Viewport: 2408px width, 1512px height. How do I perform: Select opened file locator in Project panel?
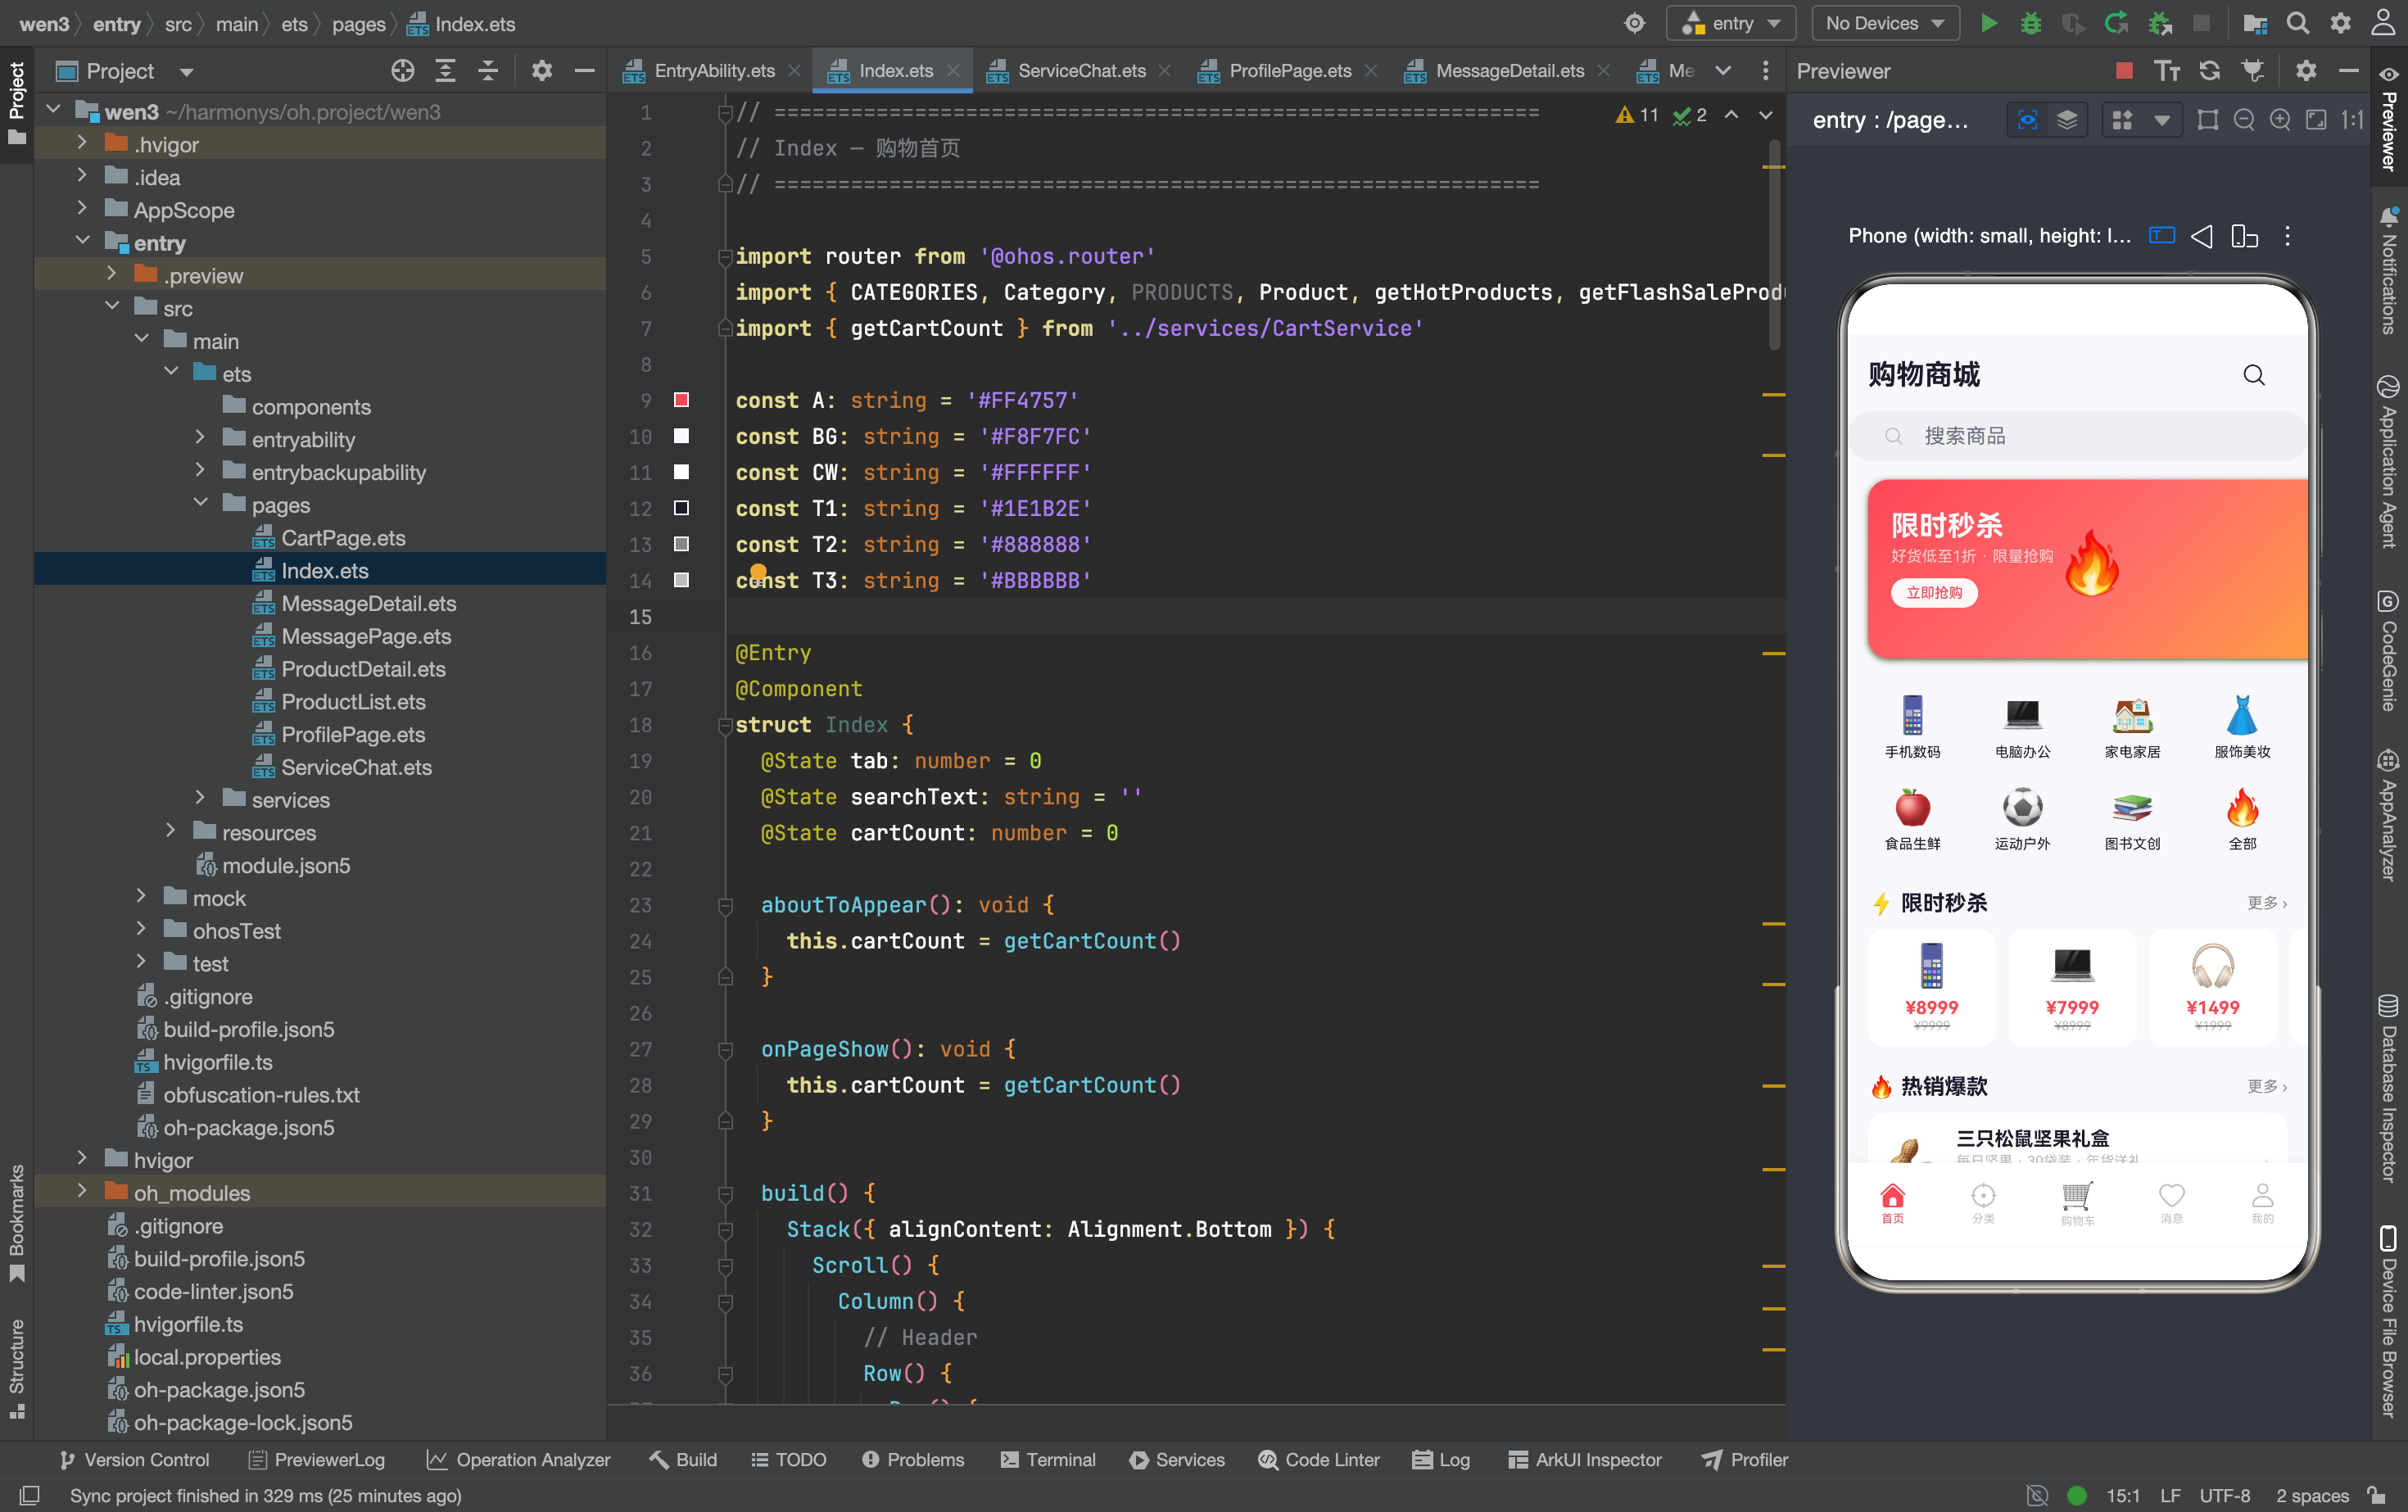click(x=402, y=71)
